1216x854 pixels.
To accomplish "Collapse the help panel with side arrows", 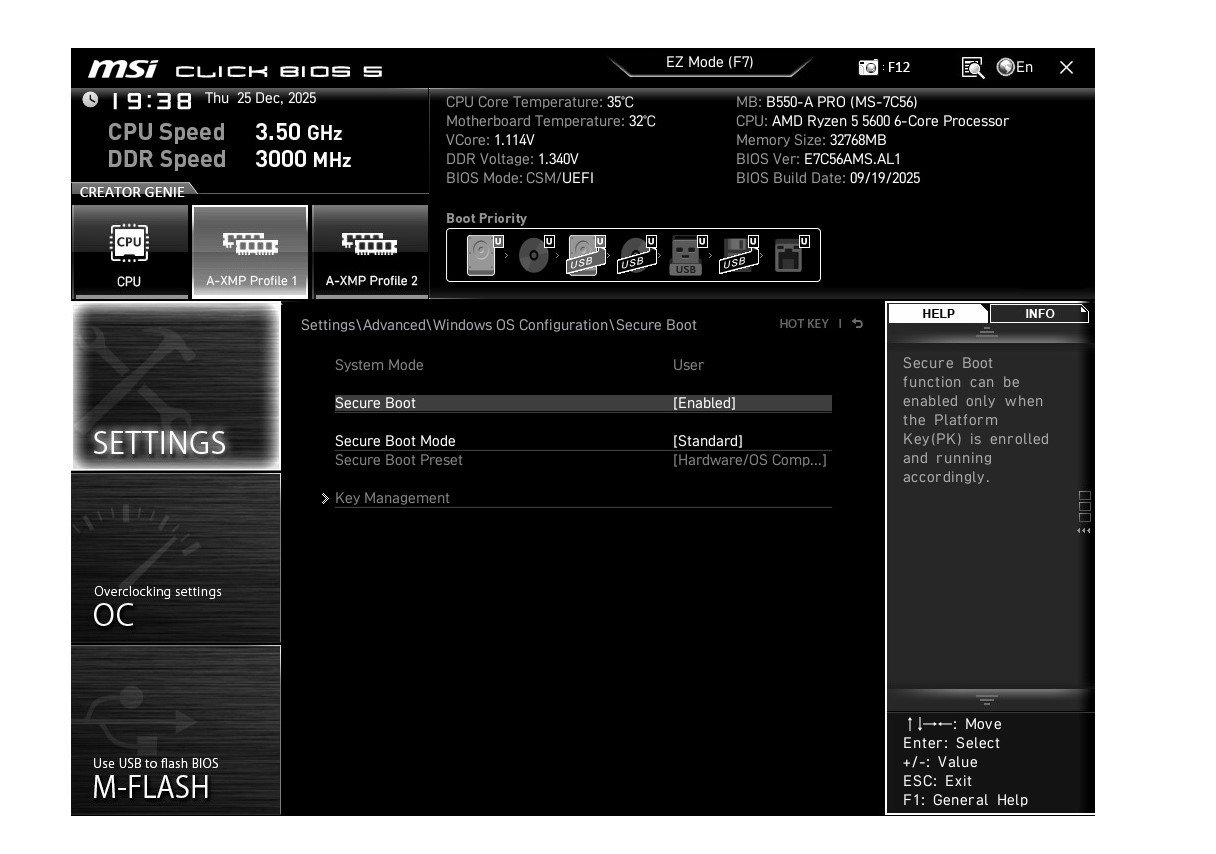I will click(x=1084, y=531).
